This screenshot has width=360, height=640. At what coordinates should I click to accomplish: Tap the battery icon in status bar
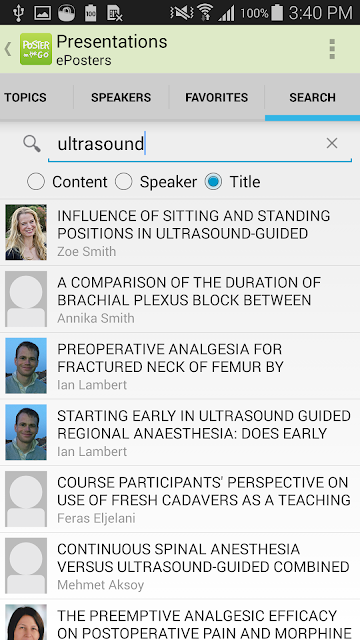[277, 13]
